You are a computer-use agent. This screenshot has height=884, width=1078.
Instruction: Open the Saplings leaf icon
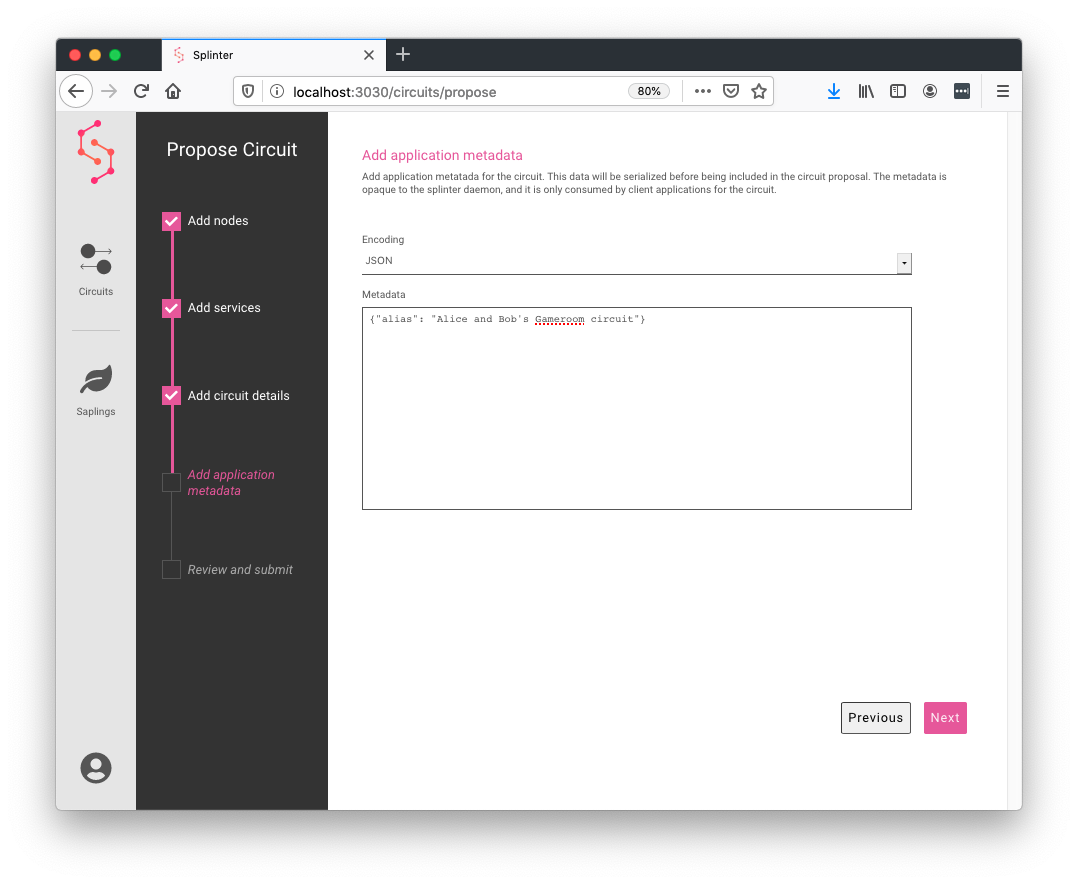click(x=96, y=379)
